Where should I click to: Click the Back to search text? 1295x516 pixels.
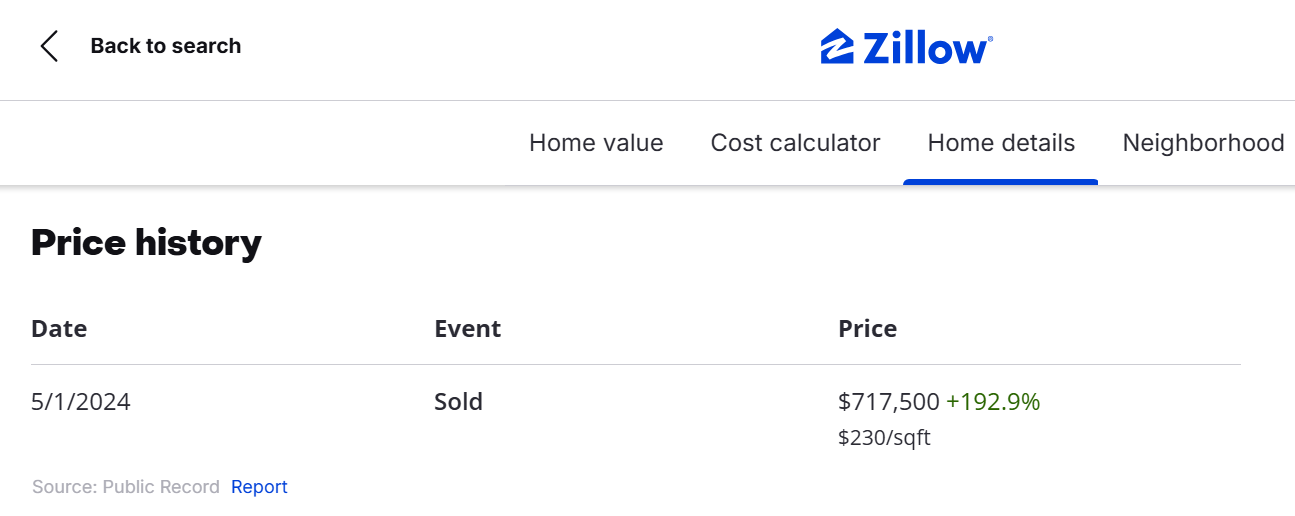click(165, 46)
